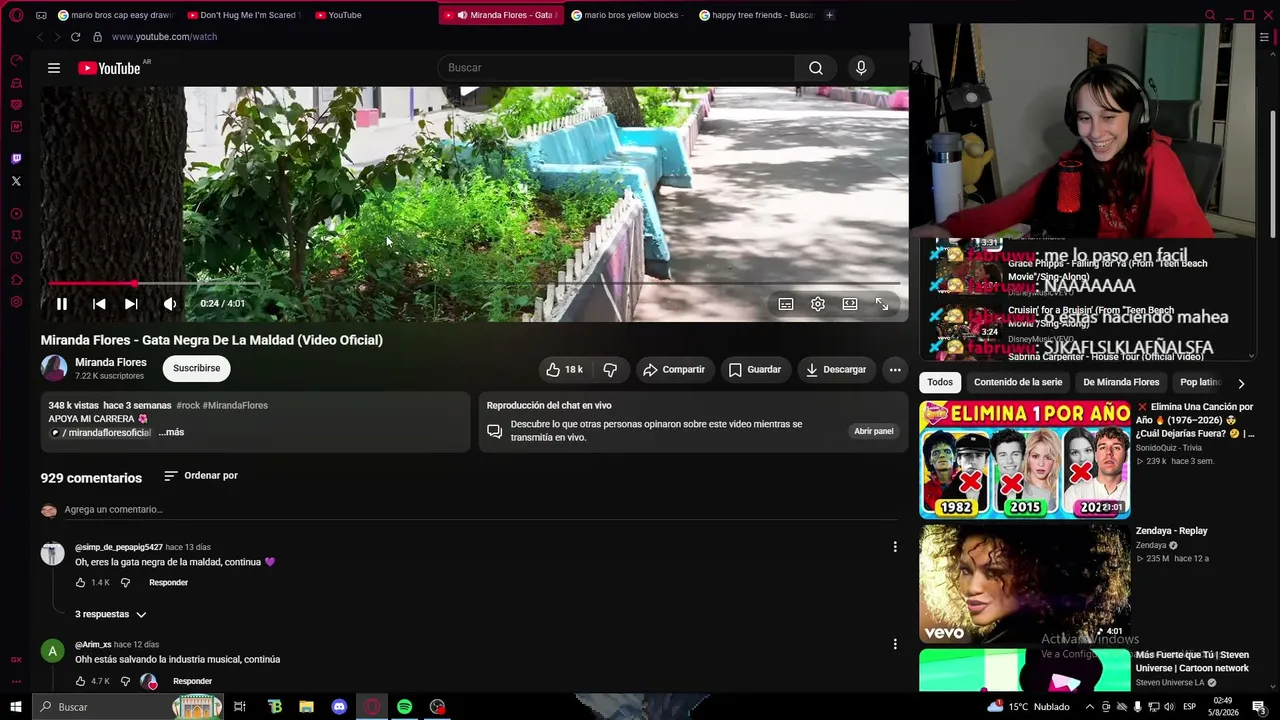Like the video with 18 k likes
The width and height of the screenshot is (1280, 720).
pyautogui.click(x=565, y=370)
